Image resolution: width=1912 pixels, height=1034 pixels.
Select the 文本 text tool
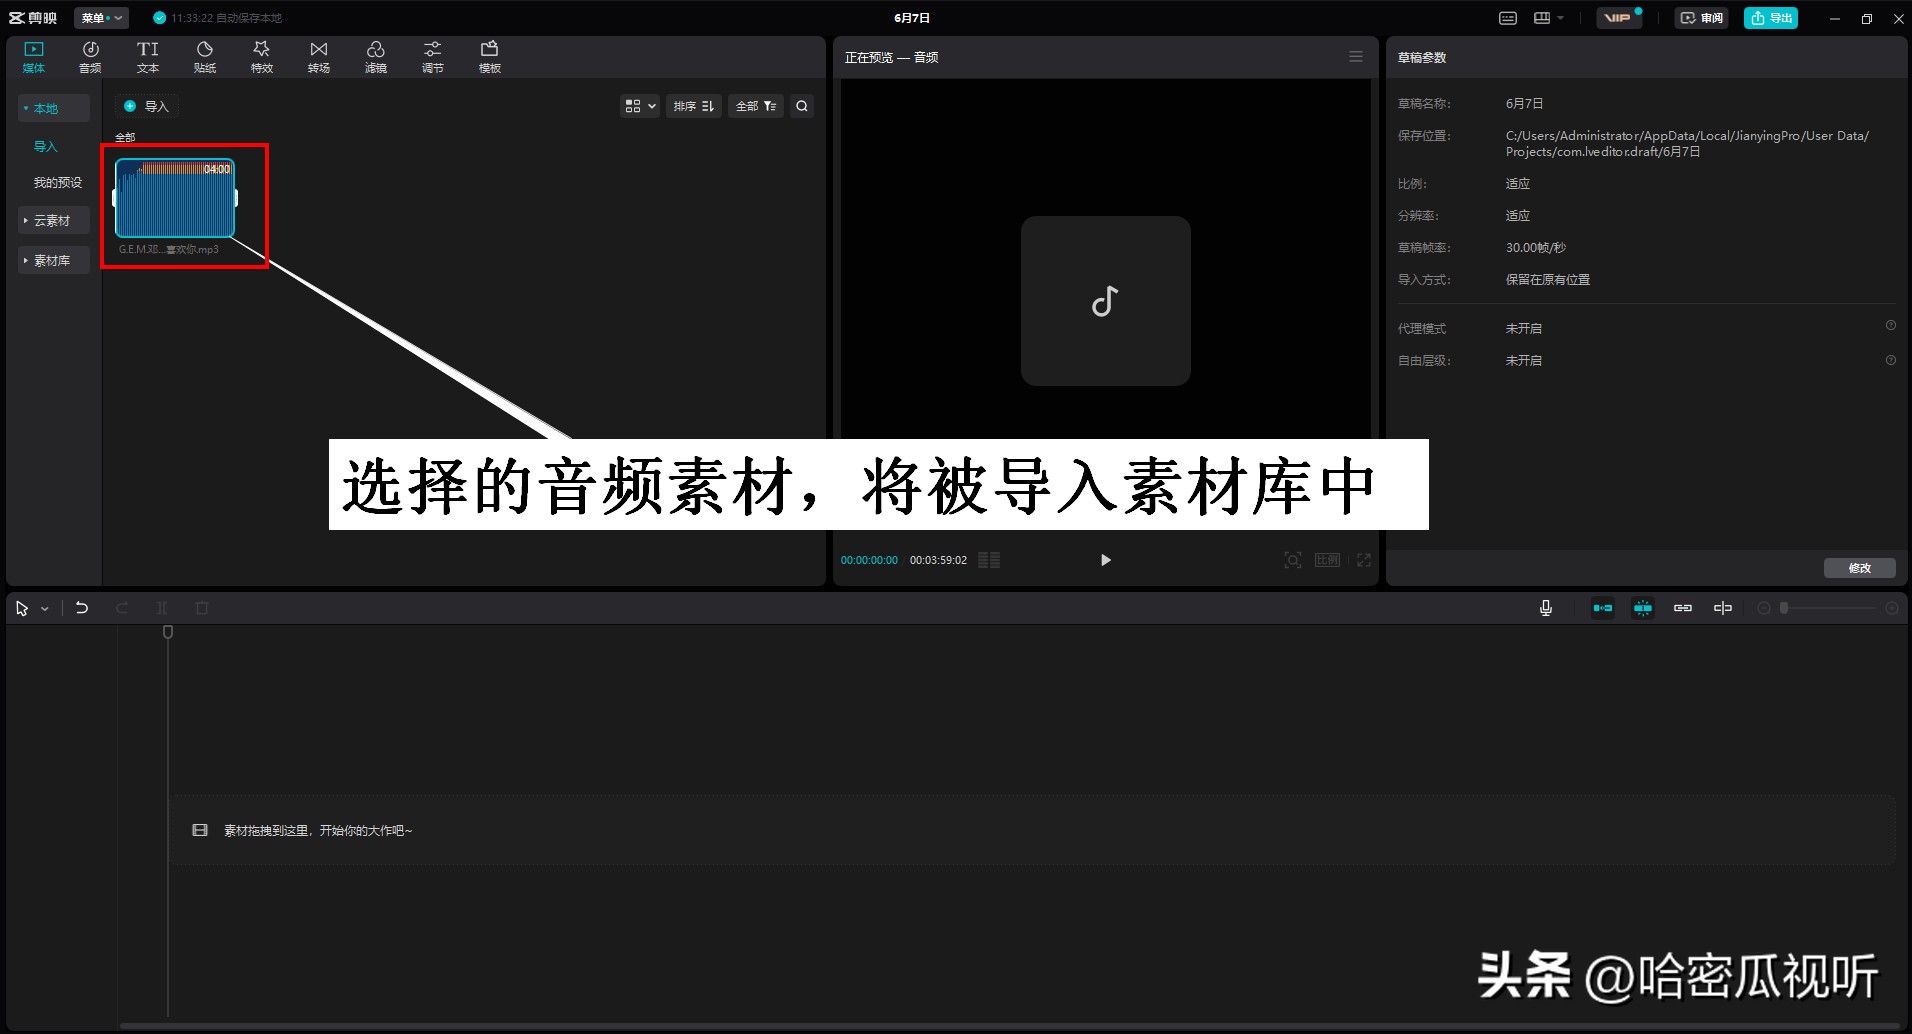pyautogui.click(x=147, y=56)
